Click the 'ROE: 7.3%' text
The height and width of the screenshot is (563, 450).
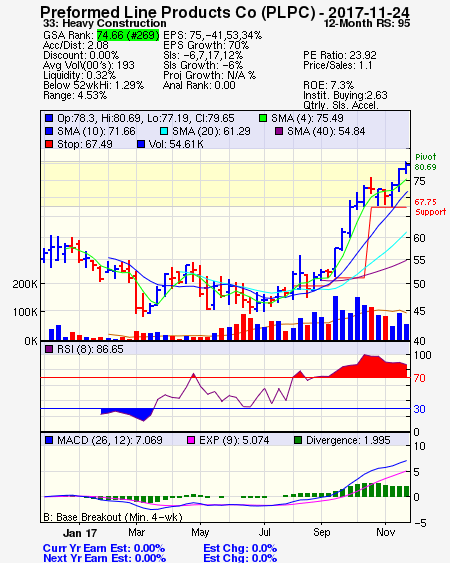[x=328, y=85]
